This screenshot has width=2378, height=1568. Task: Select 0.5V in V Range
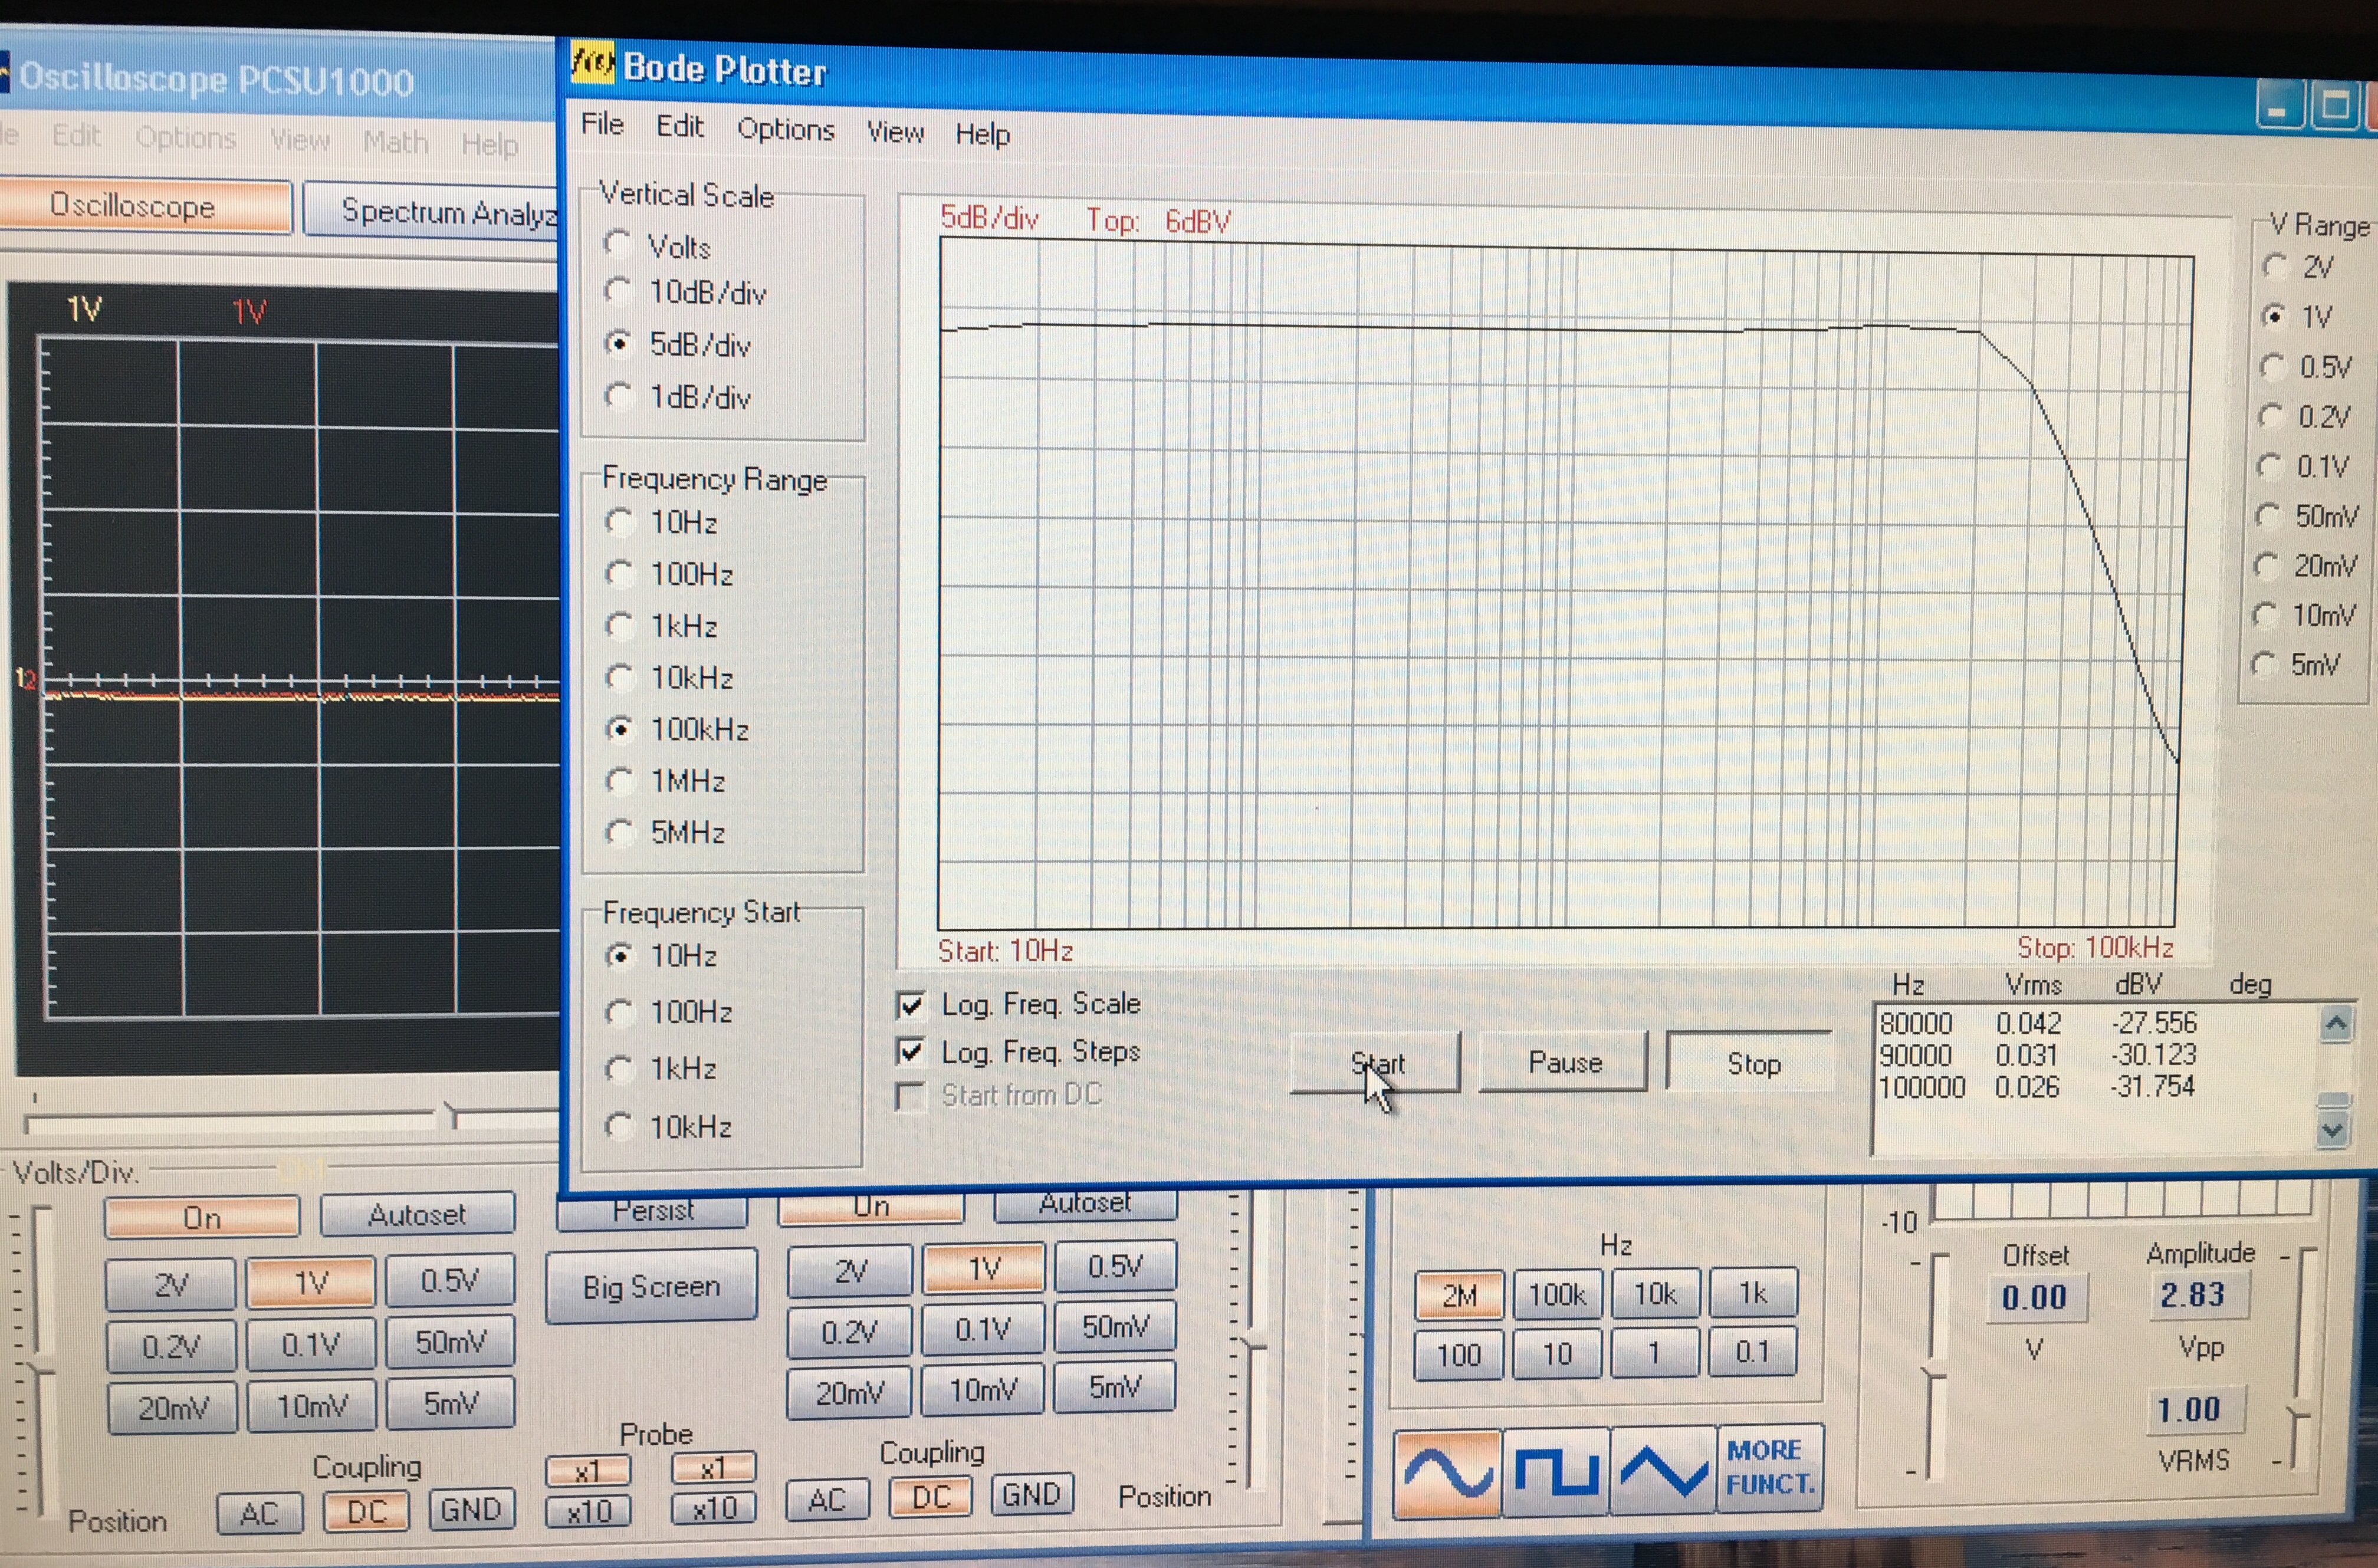(2273, 366)
